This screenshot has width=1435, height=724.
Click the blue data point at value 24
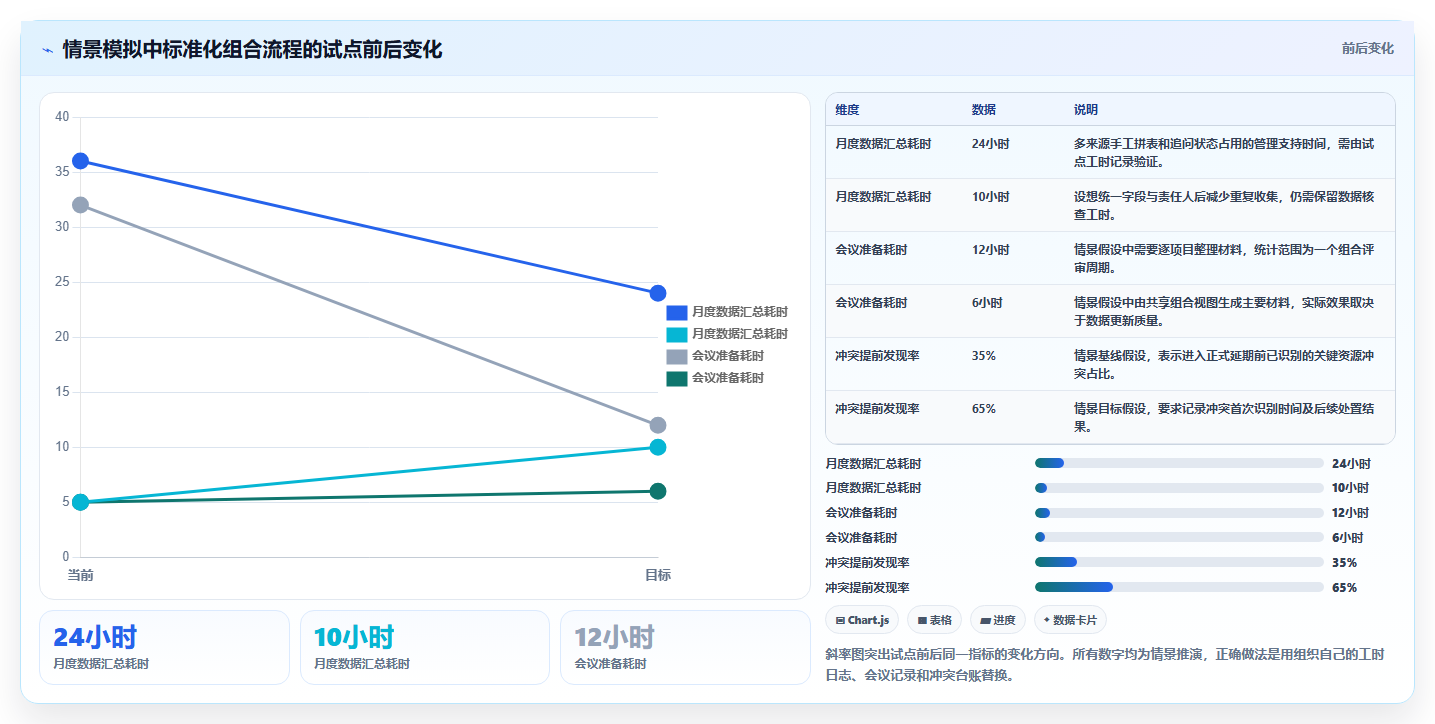[x=658, y=293]
